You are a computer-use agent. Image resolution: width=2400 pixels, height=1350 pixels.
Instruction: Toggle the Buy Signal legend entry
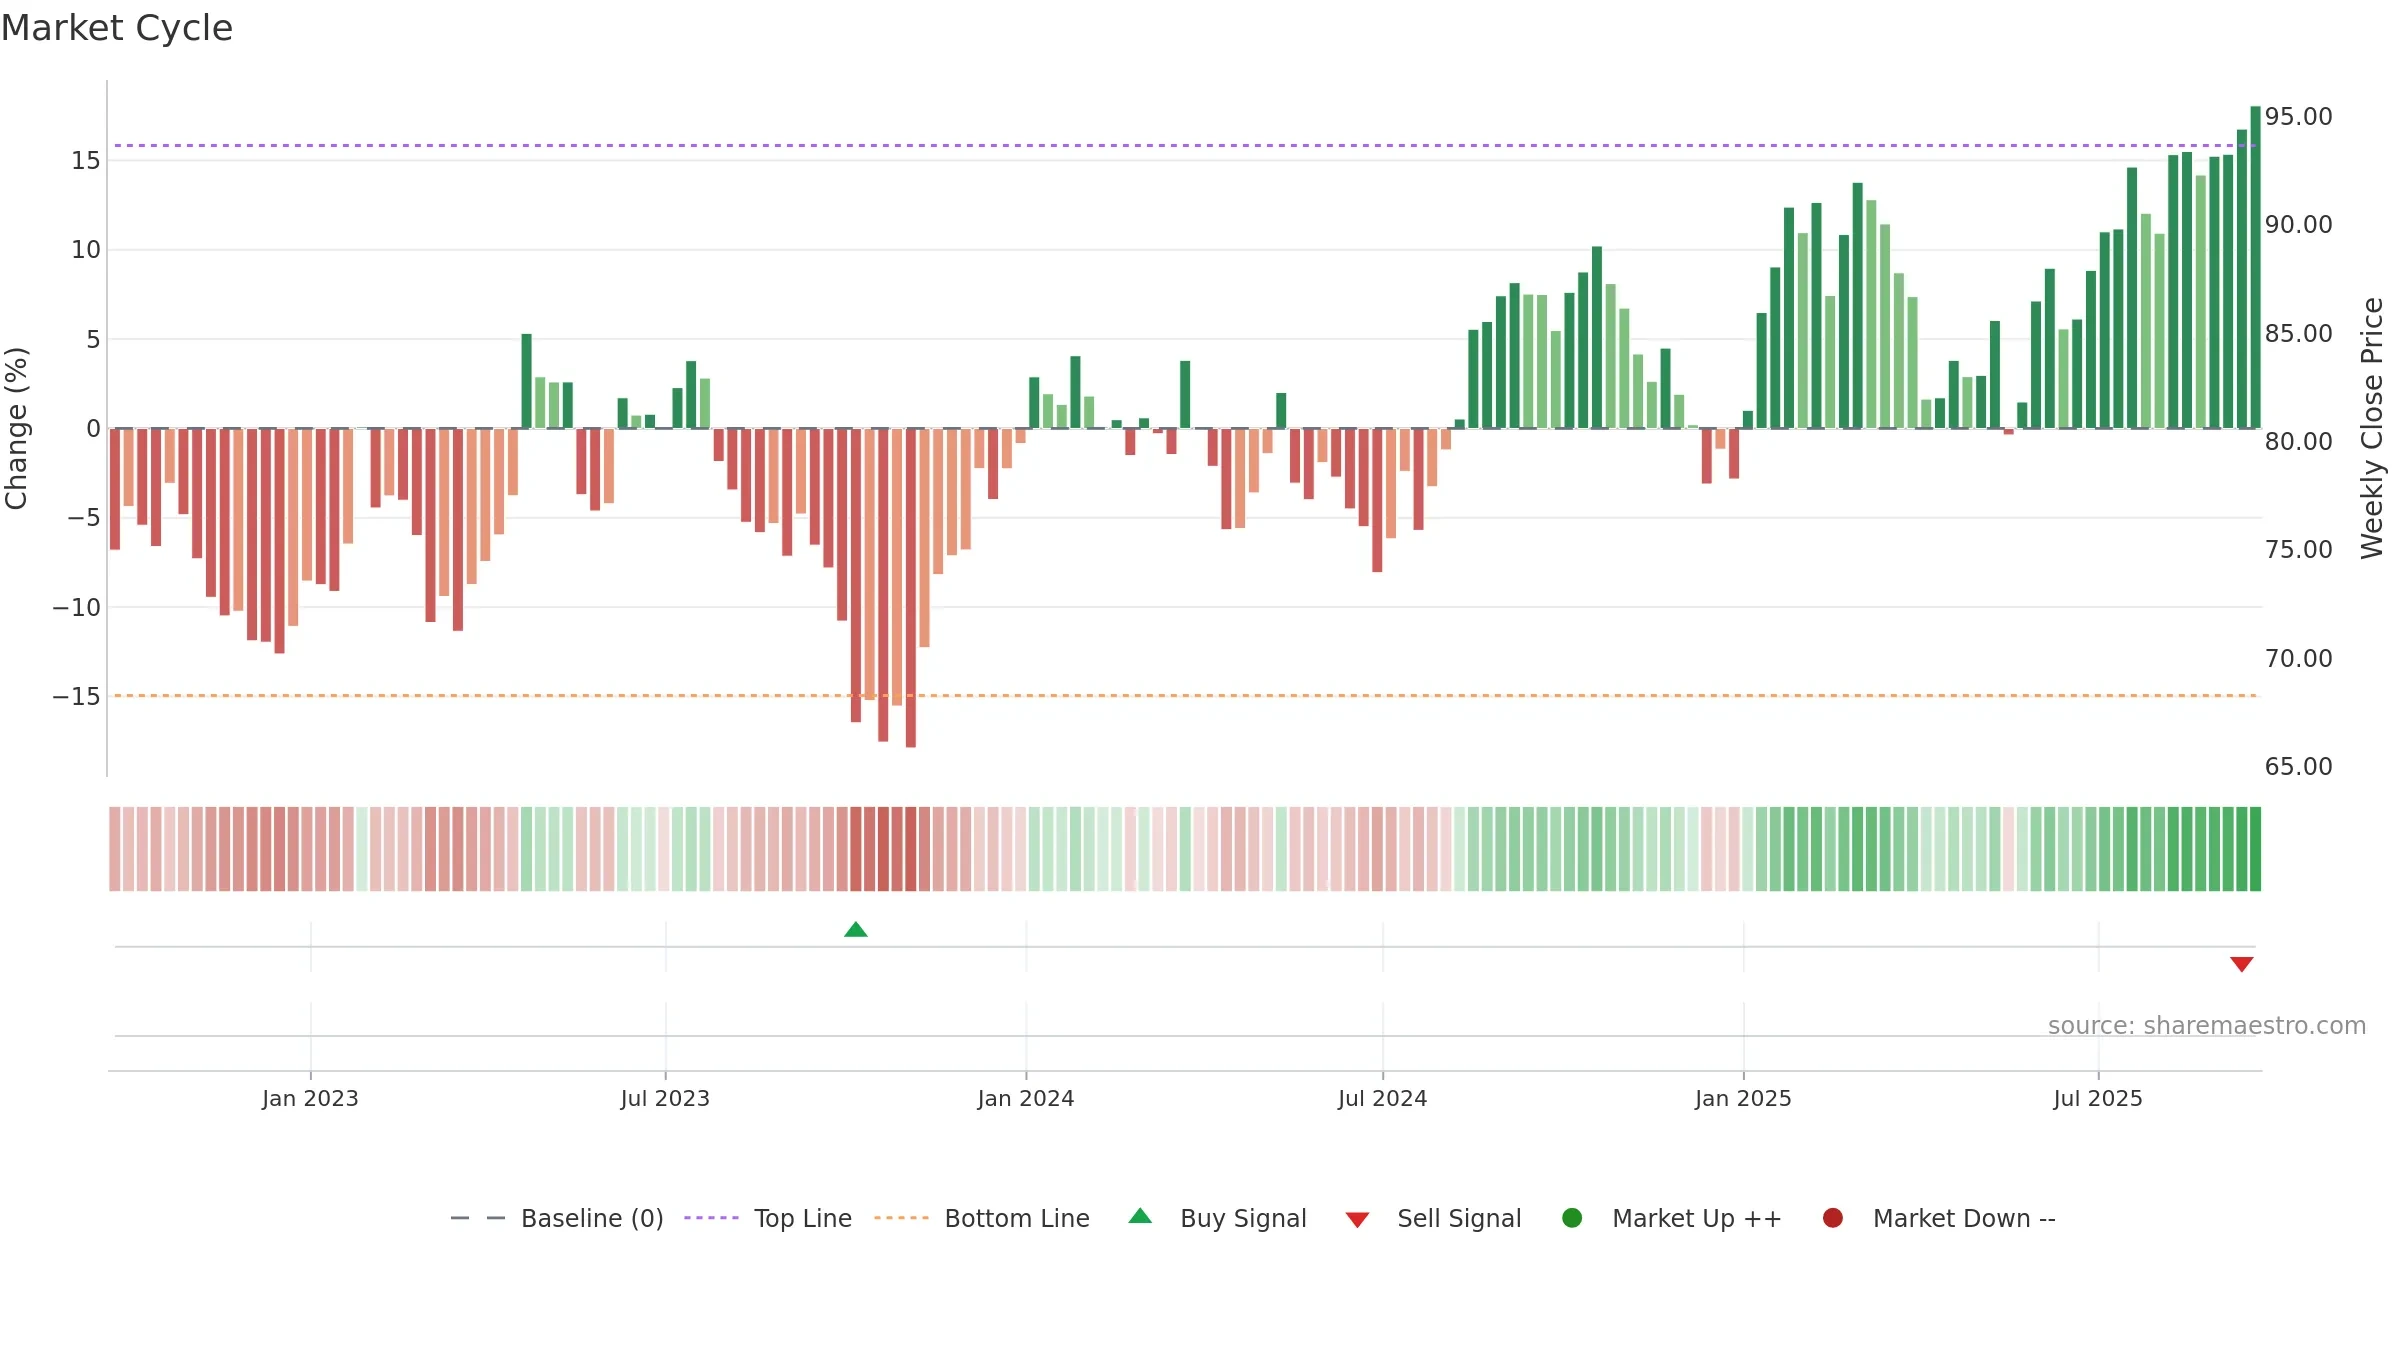pos(1218,1218)
